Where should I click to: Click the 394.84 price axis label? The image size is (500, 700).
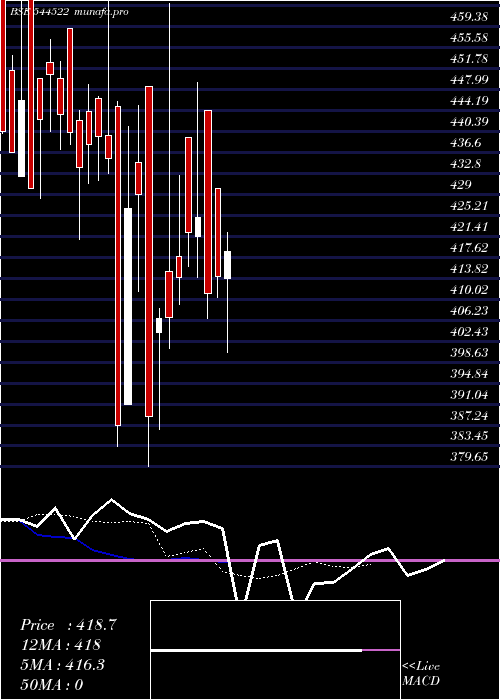coord(469,374)
